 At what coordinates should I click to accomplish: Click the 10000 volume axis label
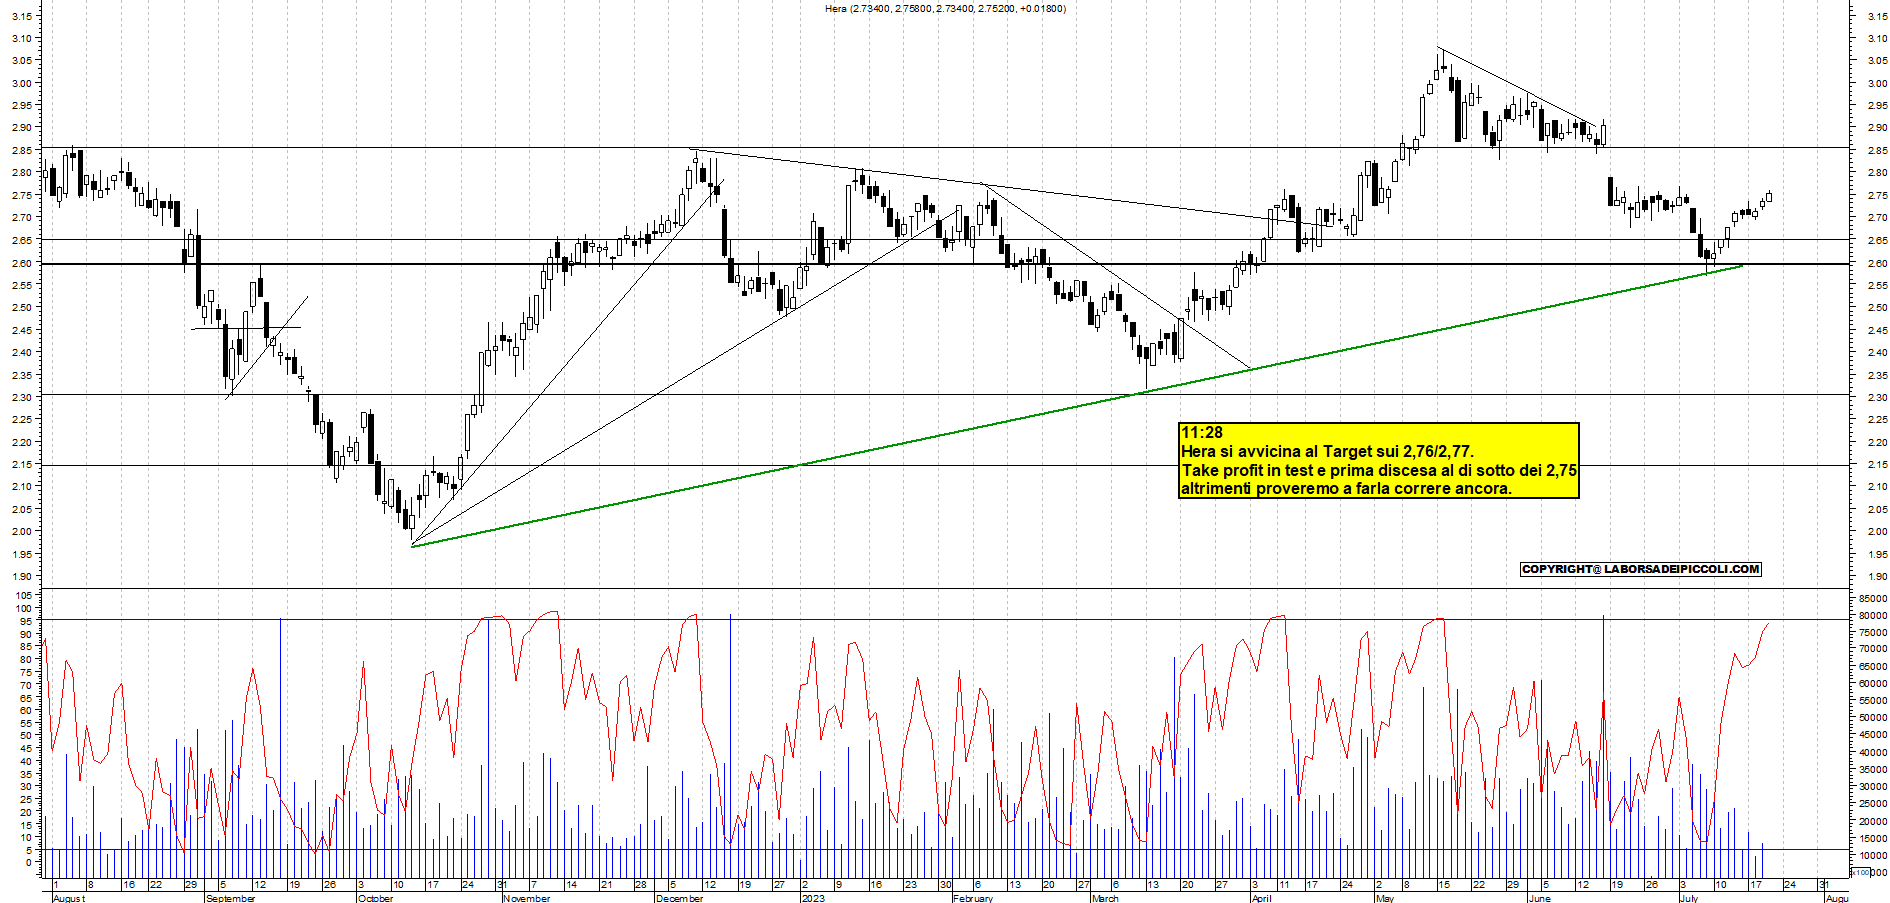pos(1873,856)
